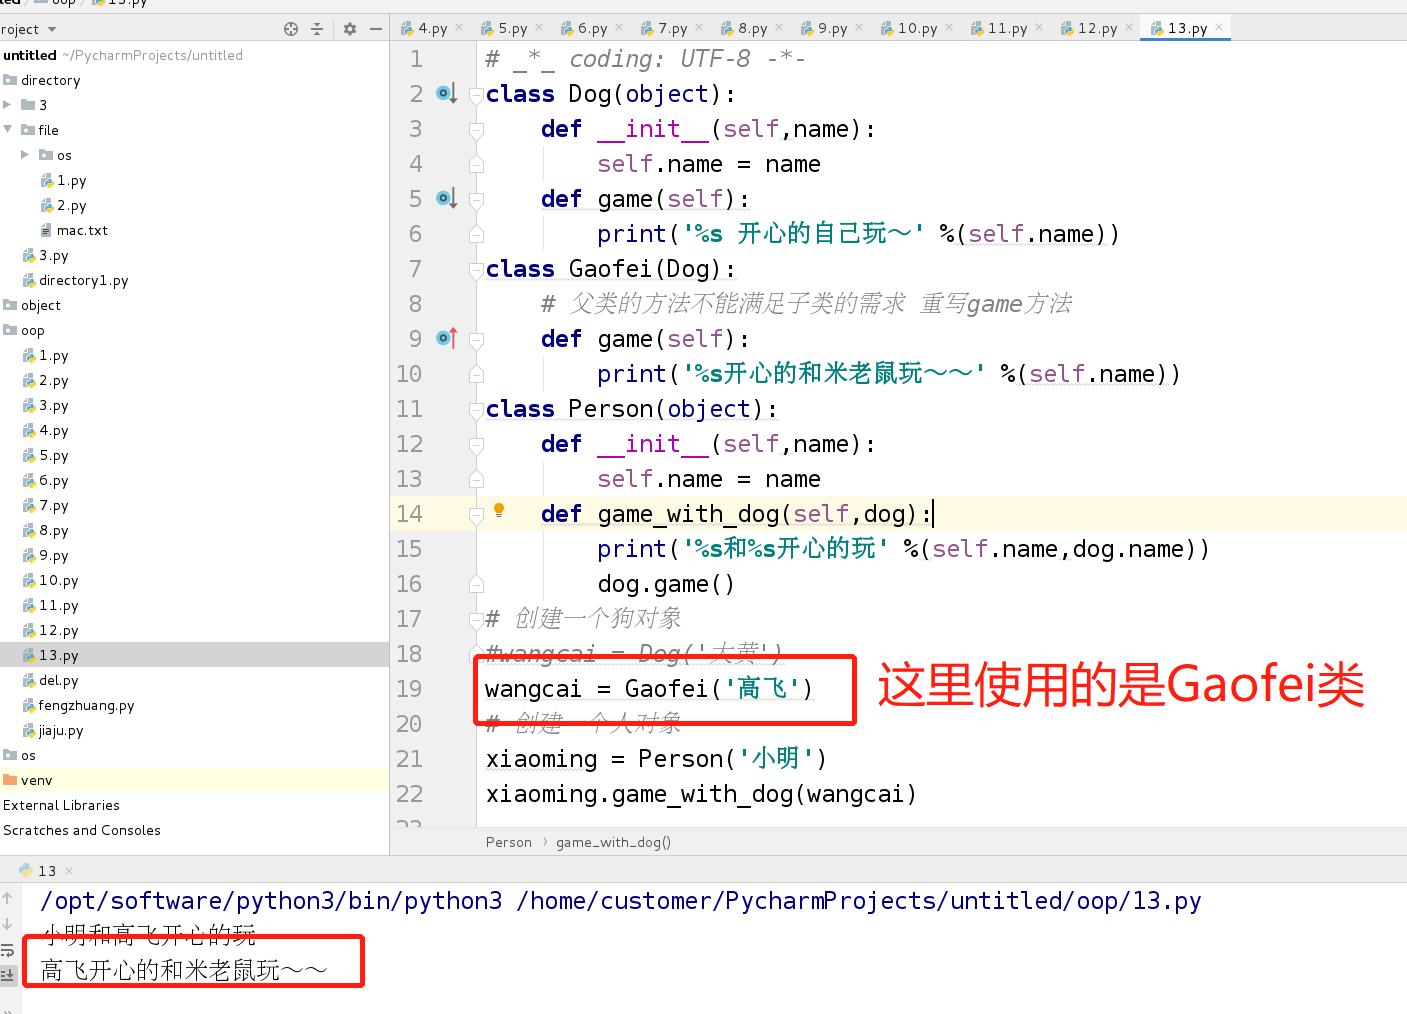The width and height of the screenshot is (1407, 1014).
Task: Fold the Person class on line 11
Action: [477, 409]
